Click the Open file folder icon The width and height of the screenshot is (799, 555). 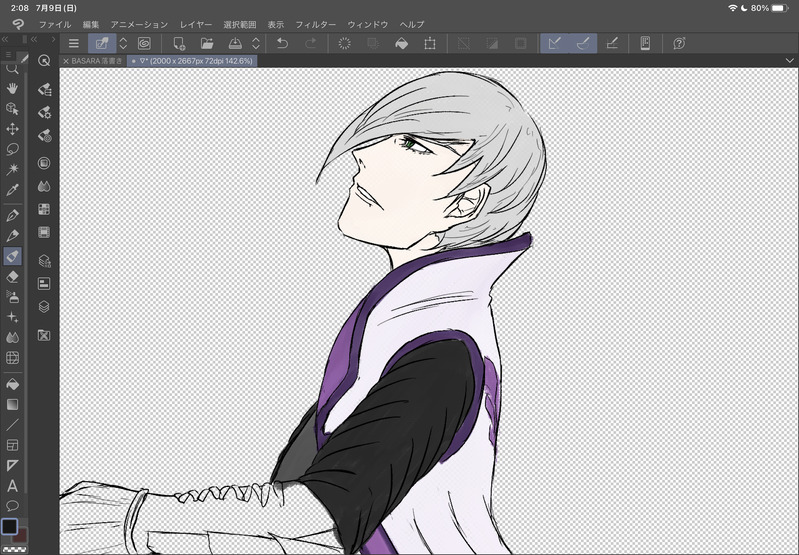pyautogui.click(x=207, y=43)
